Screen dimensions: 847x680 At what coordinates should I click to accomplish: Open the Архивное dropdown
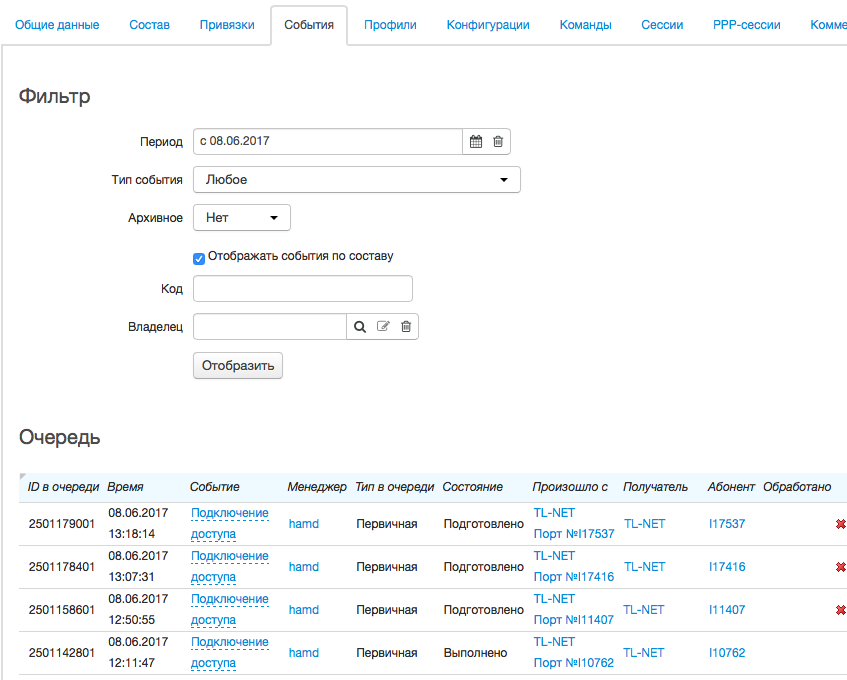pos(241,218)
